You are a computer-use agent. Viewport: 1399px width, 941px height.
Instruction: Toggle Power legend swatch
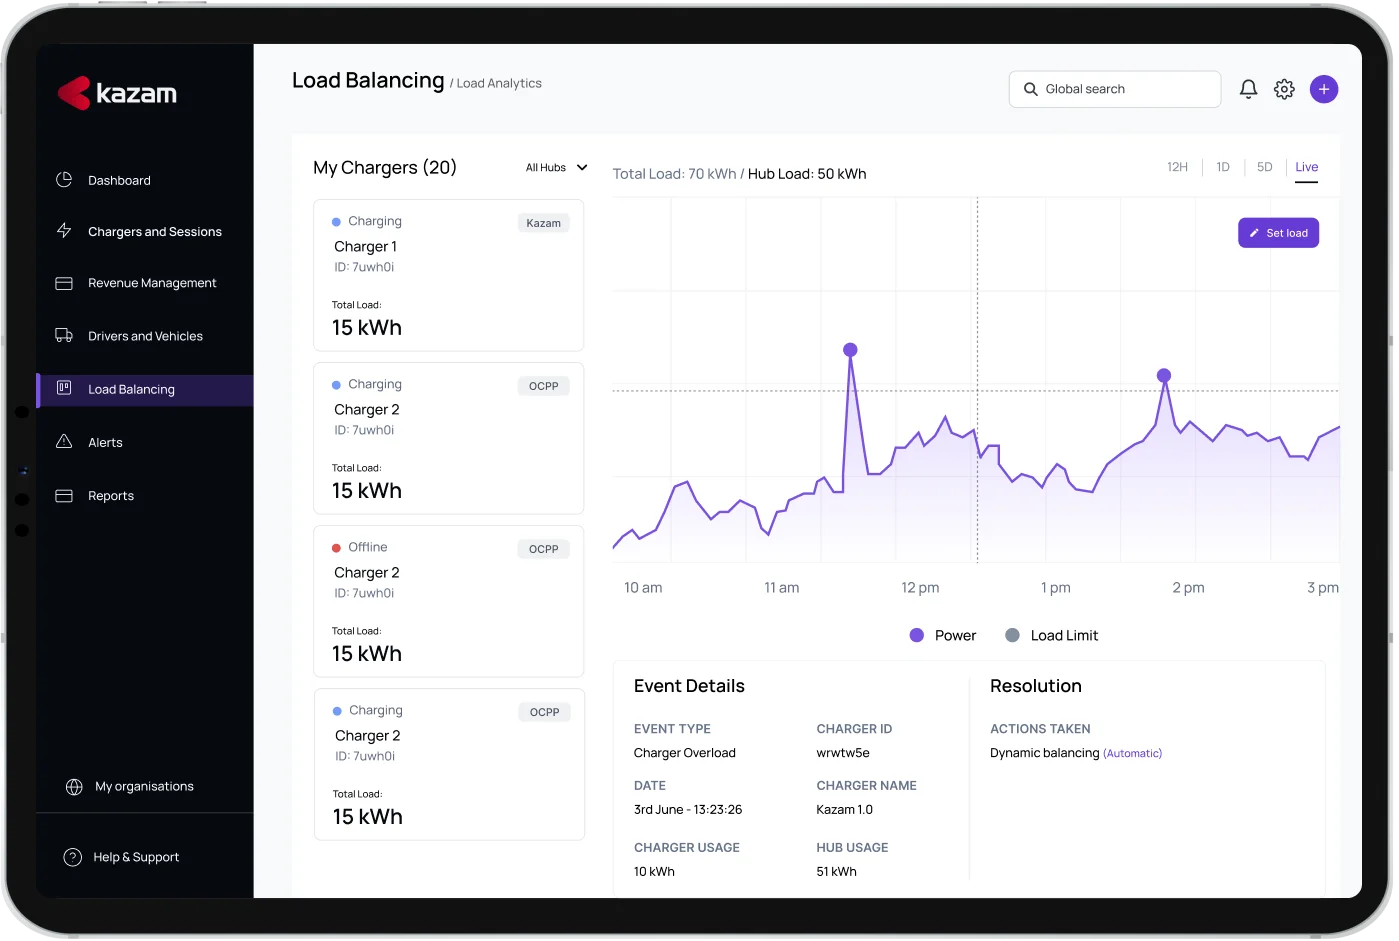pyautogui.click(x=916, y=635)
